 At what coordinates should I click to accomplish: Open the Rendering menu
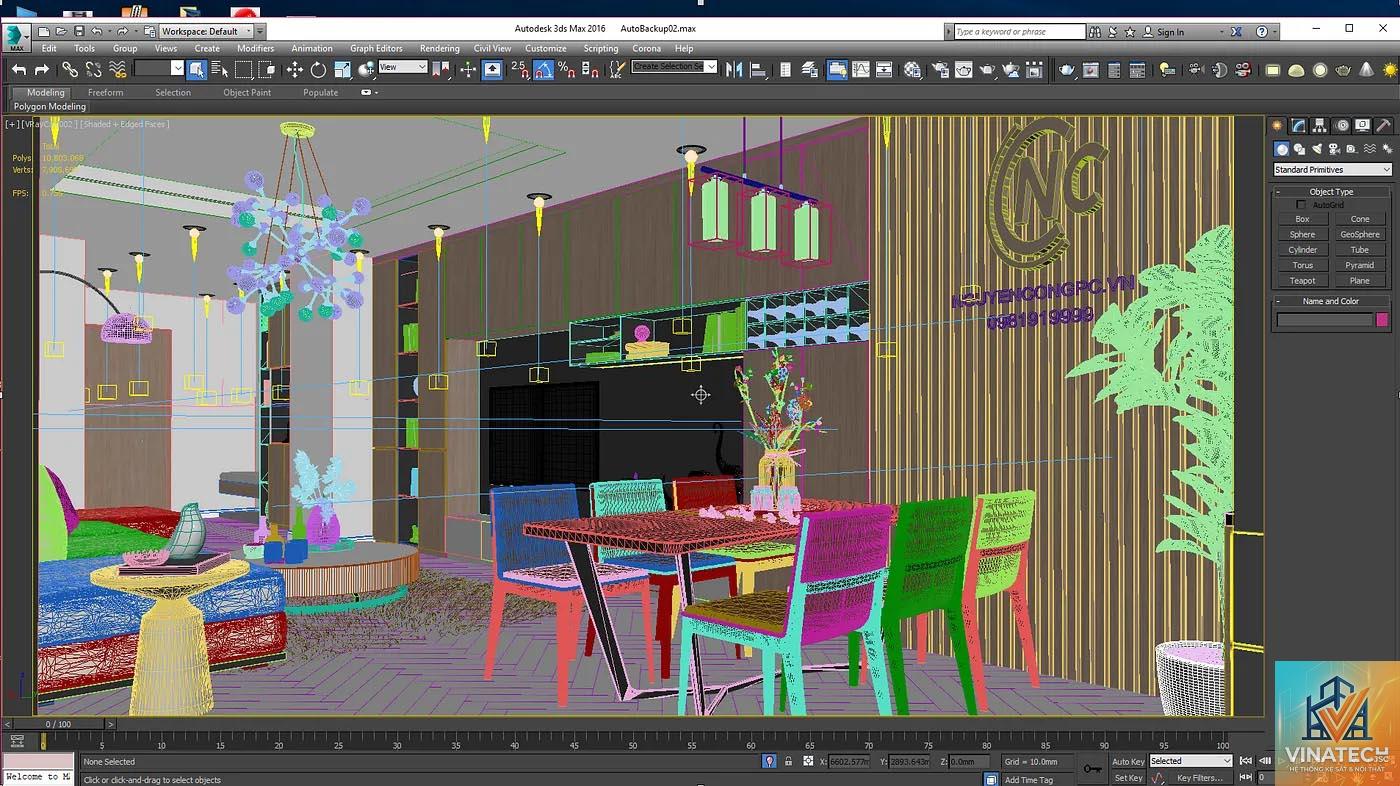coord(439,48)
